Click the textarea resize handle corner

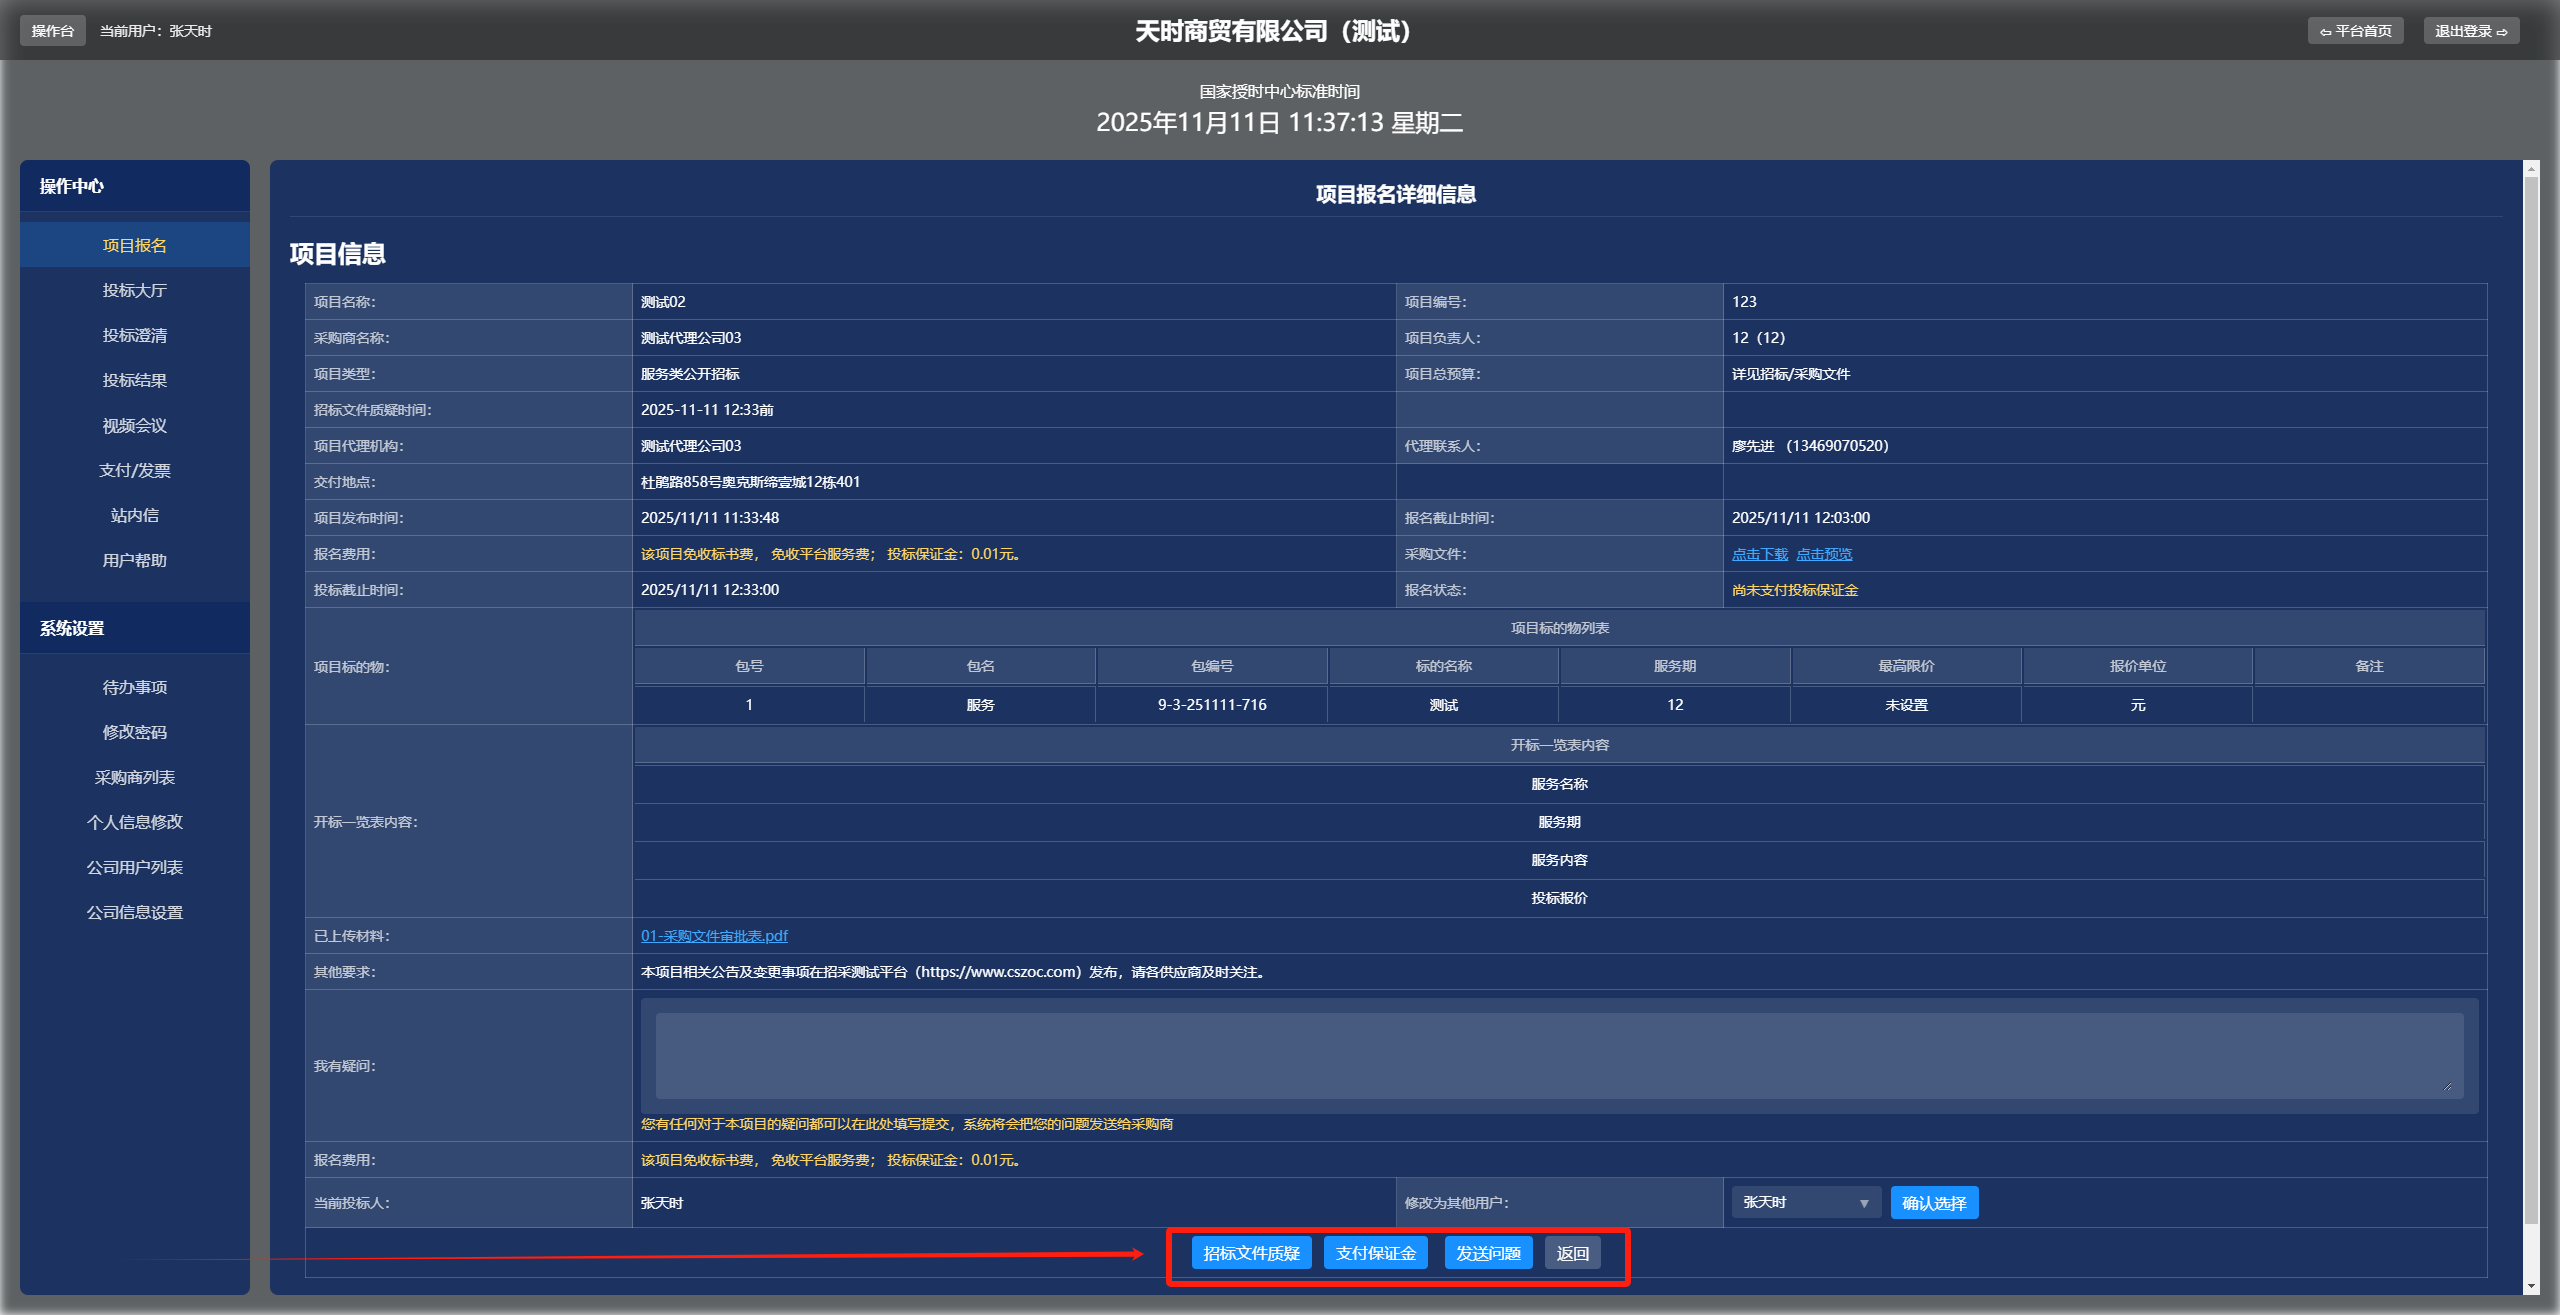pyautogui.click(x=2446, y=1086)
